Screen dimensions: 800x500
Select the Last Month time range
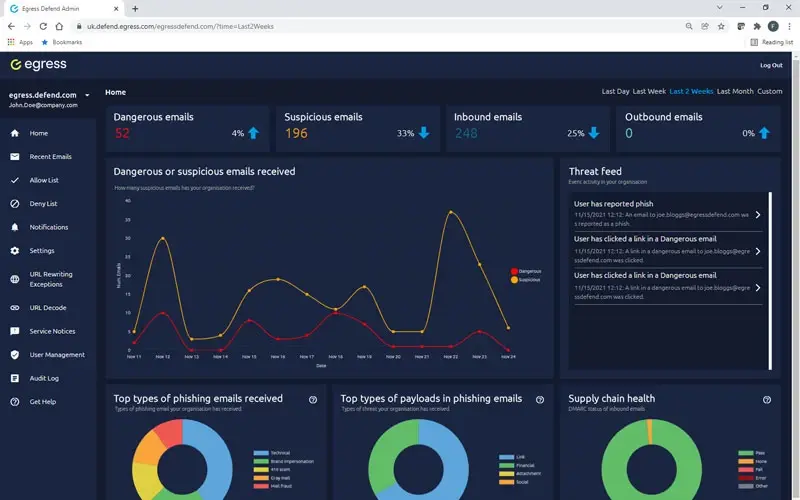click(735, 92)
